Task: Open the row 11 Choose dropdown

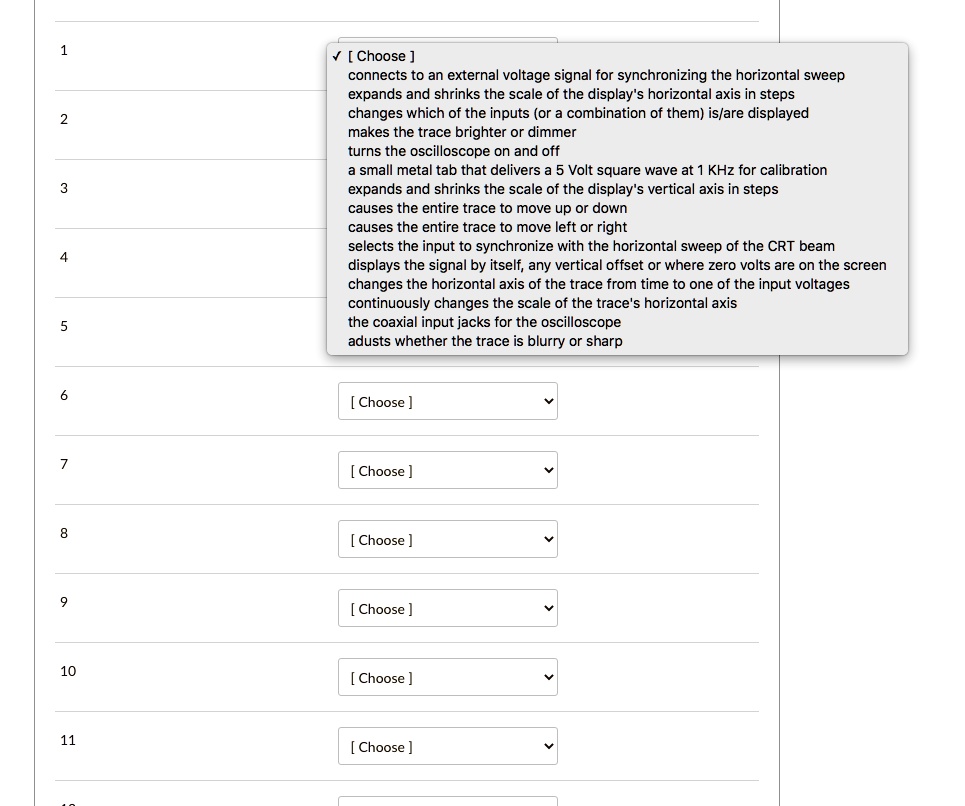Action: pyautogui.click(x=447, y=747)
